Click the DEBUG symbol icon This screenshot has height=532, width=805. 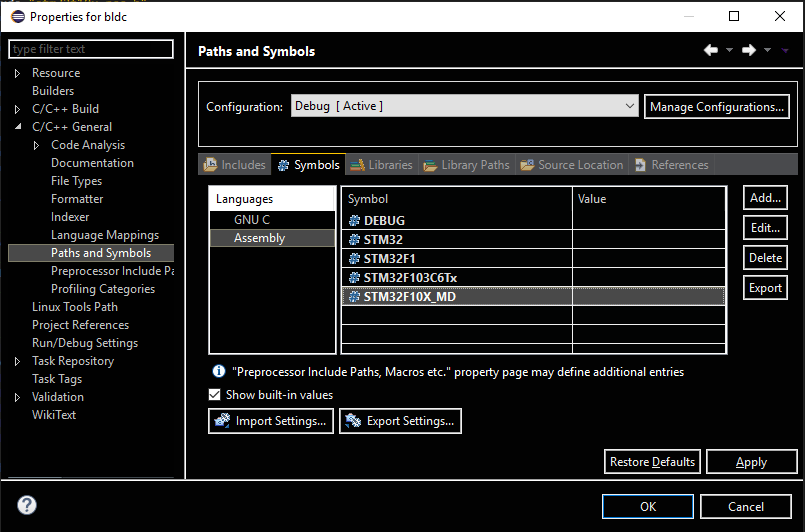[354, 220]
